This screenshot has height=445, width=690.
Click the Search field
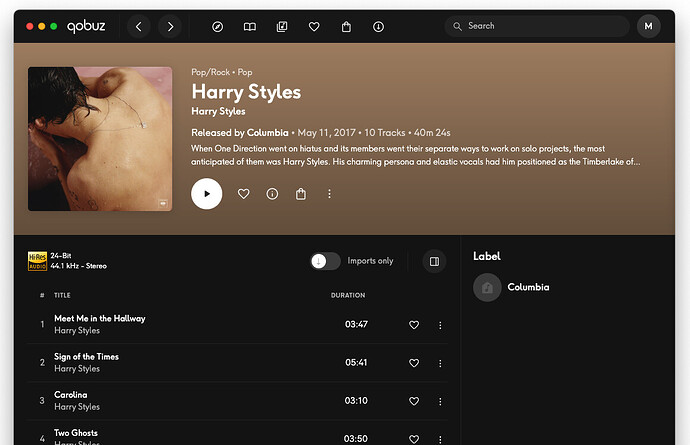click(537, 26)
